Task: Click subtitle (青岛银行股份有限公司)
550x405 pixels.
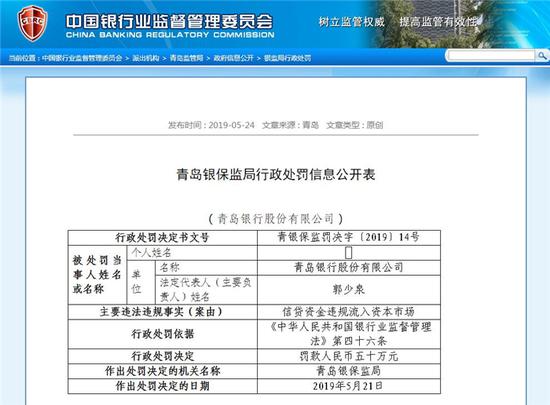Action: (x=276, y=219)
